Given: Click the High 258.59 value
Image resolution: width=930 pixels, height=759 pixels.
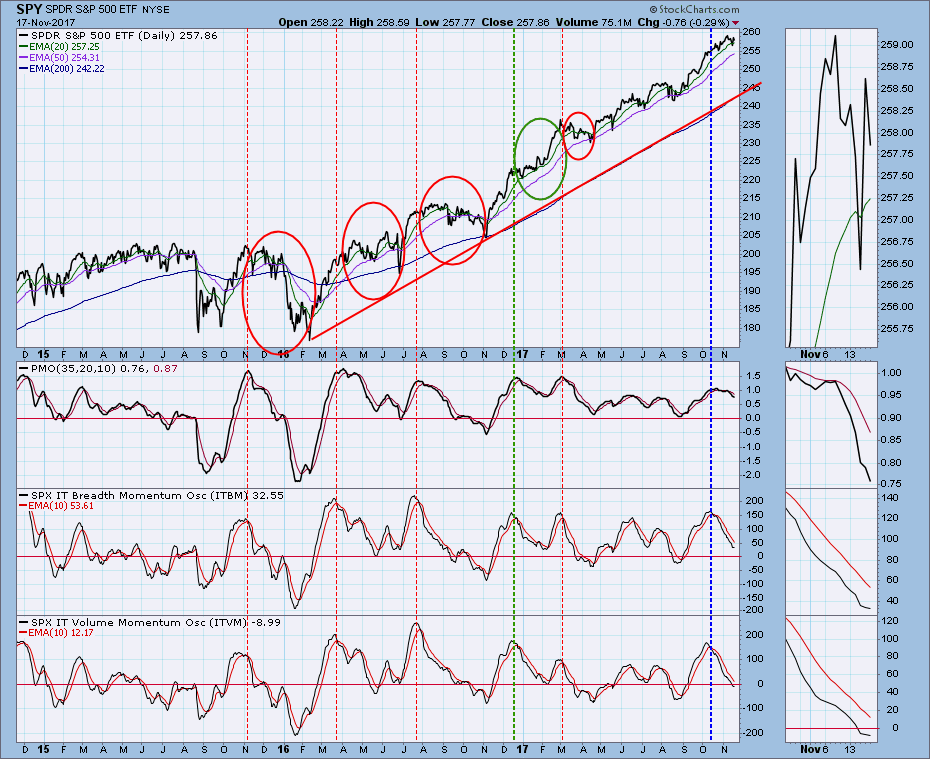Looking at the screenshot, I should (379, 23).
